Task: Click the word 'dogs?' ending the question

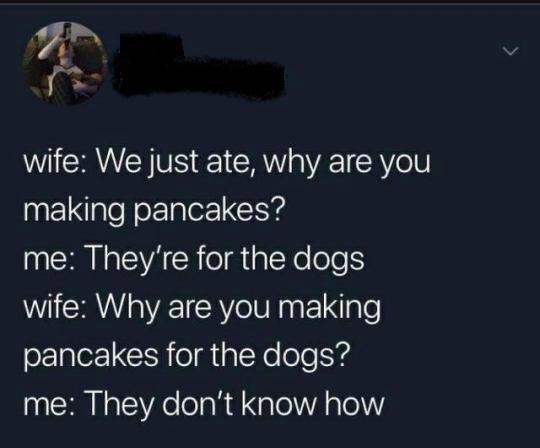Action: click(307, 357)
